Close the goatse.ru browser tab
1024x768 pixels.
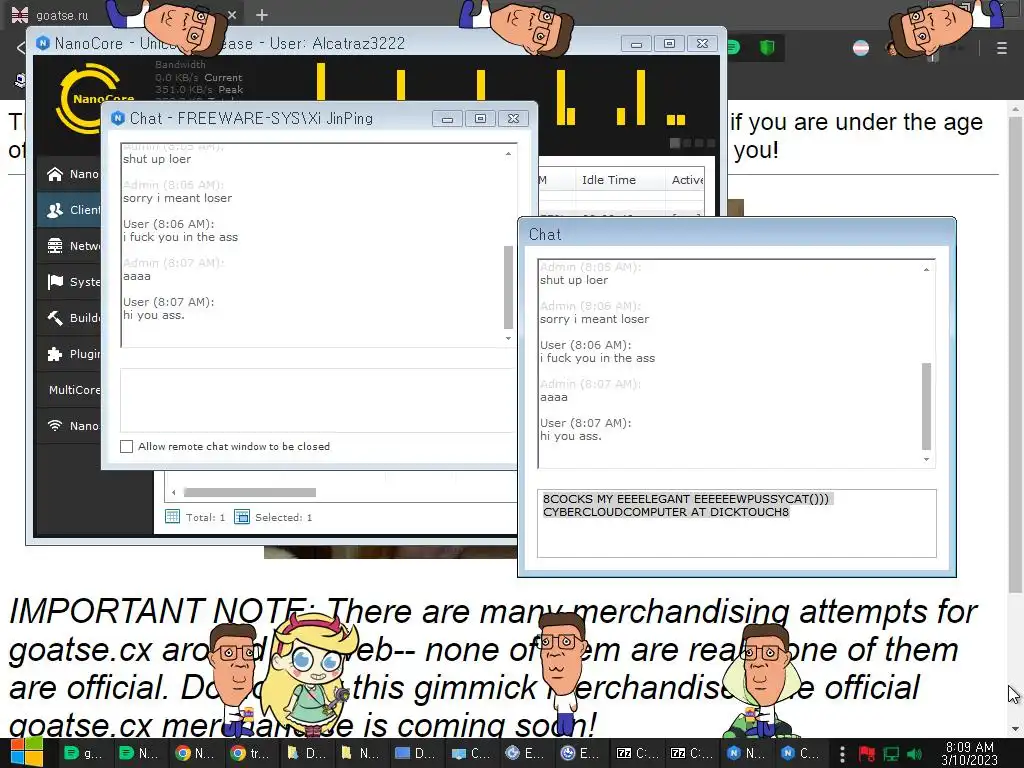point(232,14)
